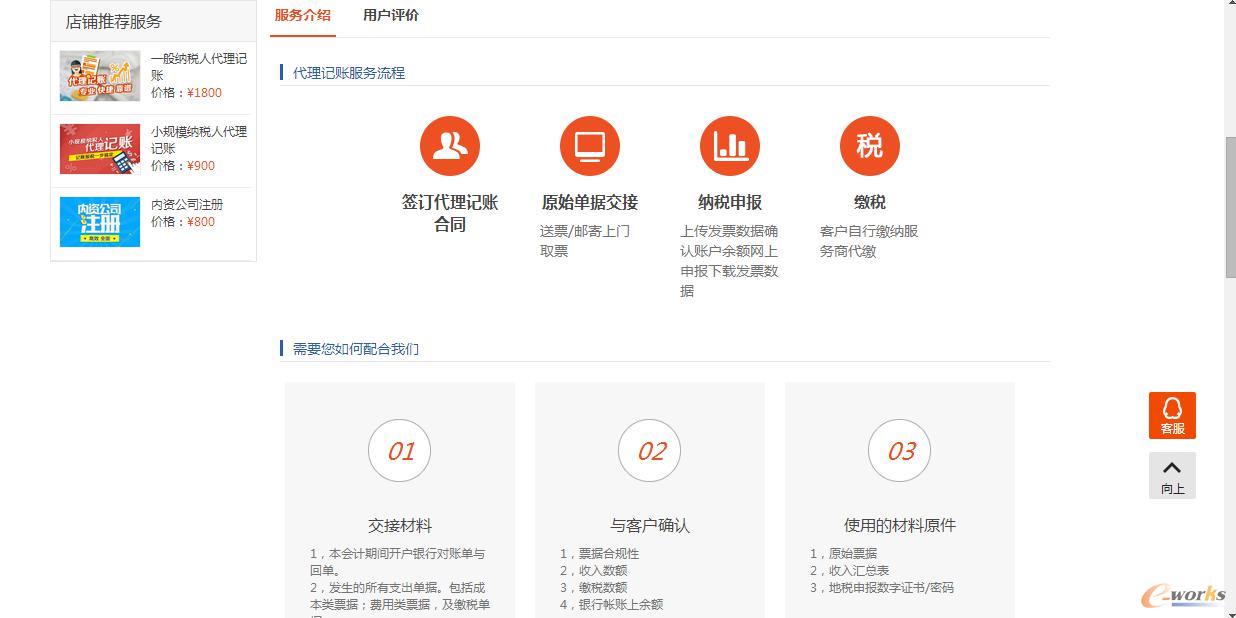
Task: Select the monitor icon for 原始单据交接
Action: coord(590,145)
